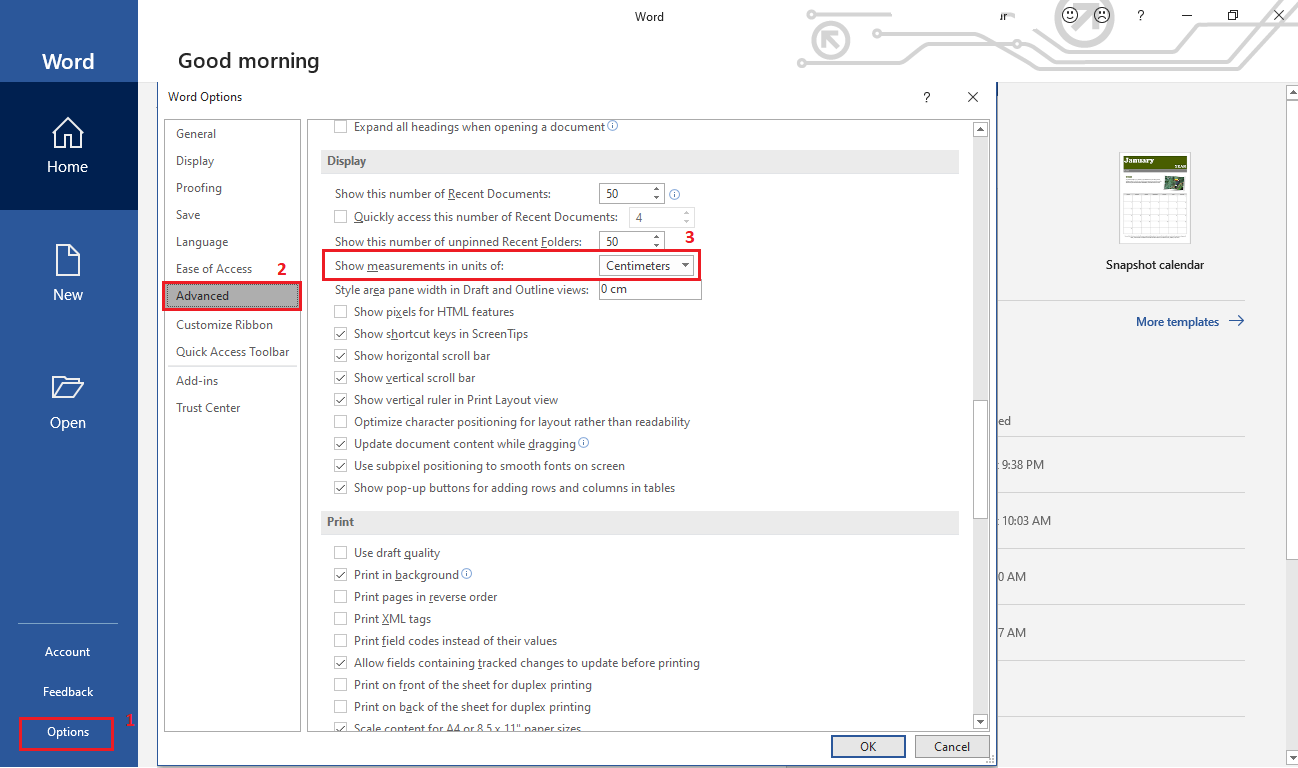Uncheck Show vertical scroll bar
The image size is (1298, 768).
340,378
